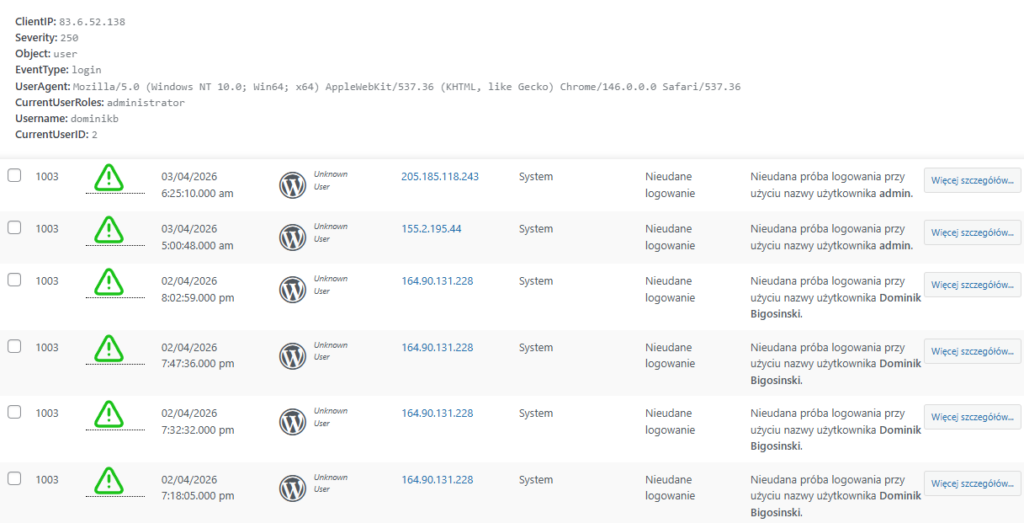Select the Mozilla/5.0 UserAgent string
The width and height of the screenshot is (1024, 523).
[407, 86]
